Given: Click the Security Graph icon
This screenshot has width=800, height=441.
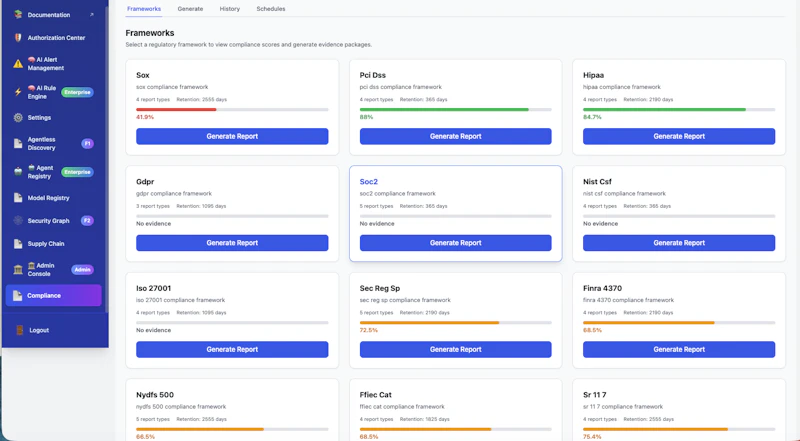Looking at the screenshot, I should coord(18,220).
